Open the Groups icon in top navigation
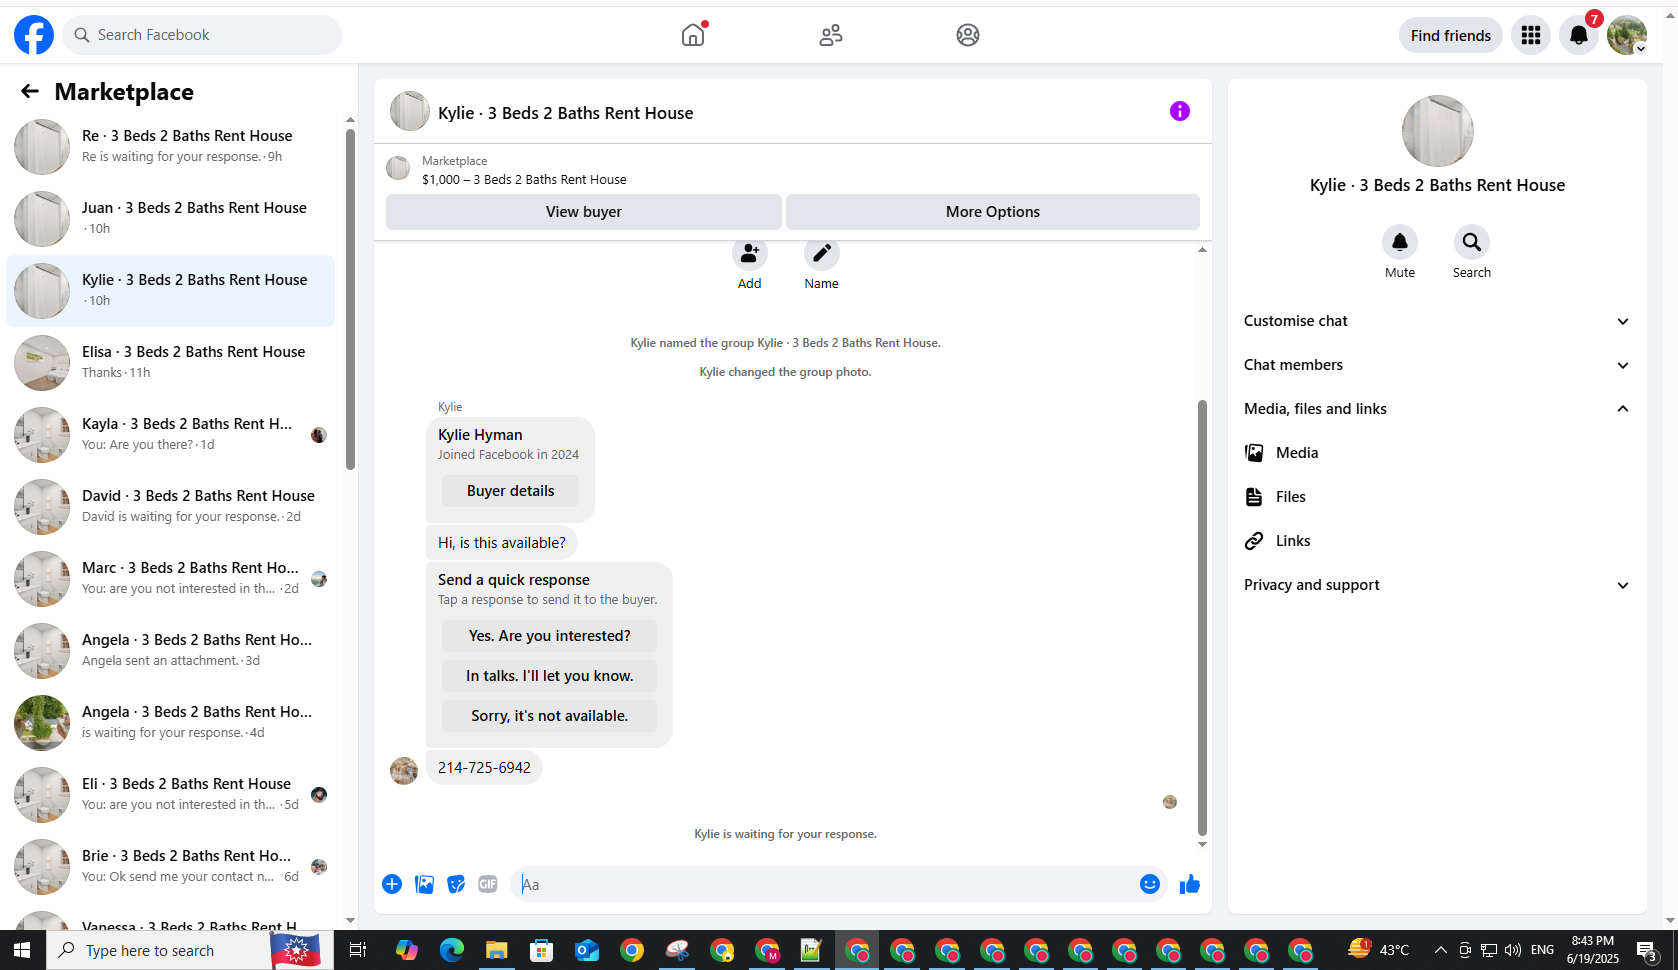This screenshot has width=1678, height=970. pyautogui.click(x=968, y=35)
